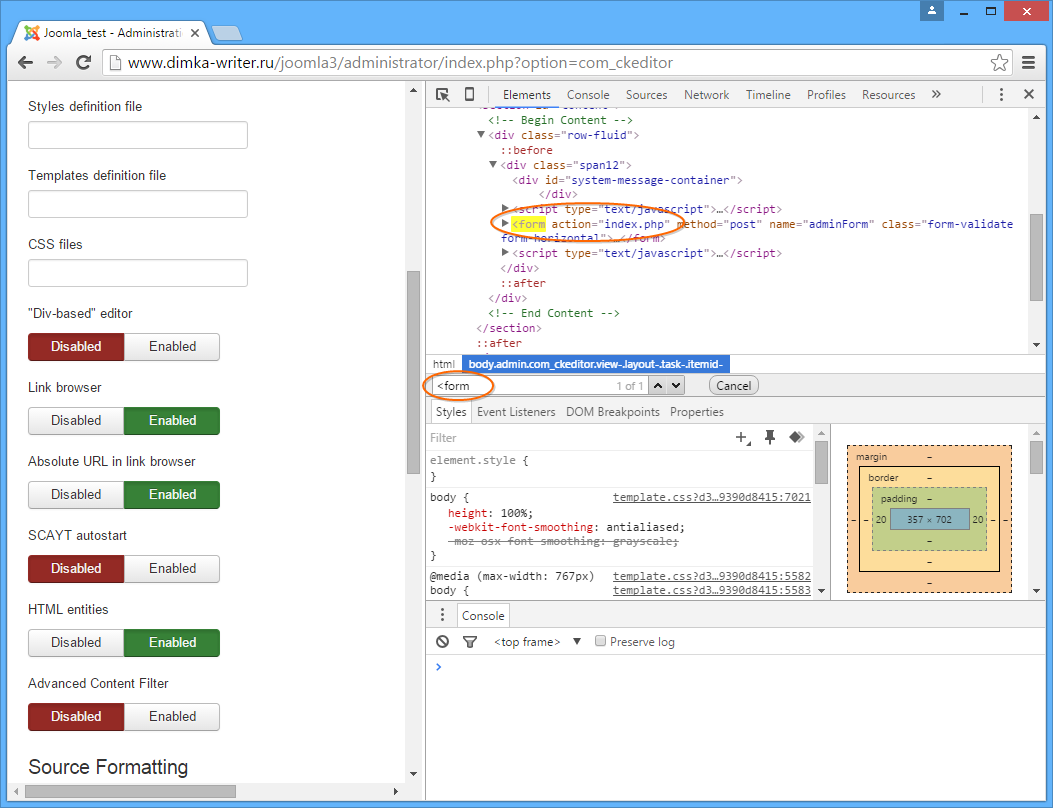Set SCAYT autostart to Enabled
Viewport: 1053px width, 808px height.
click(x=172, y=568)
